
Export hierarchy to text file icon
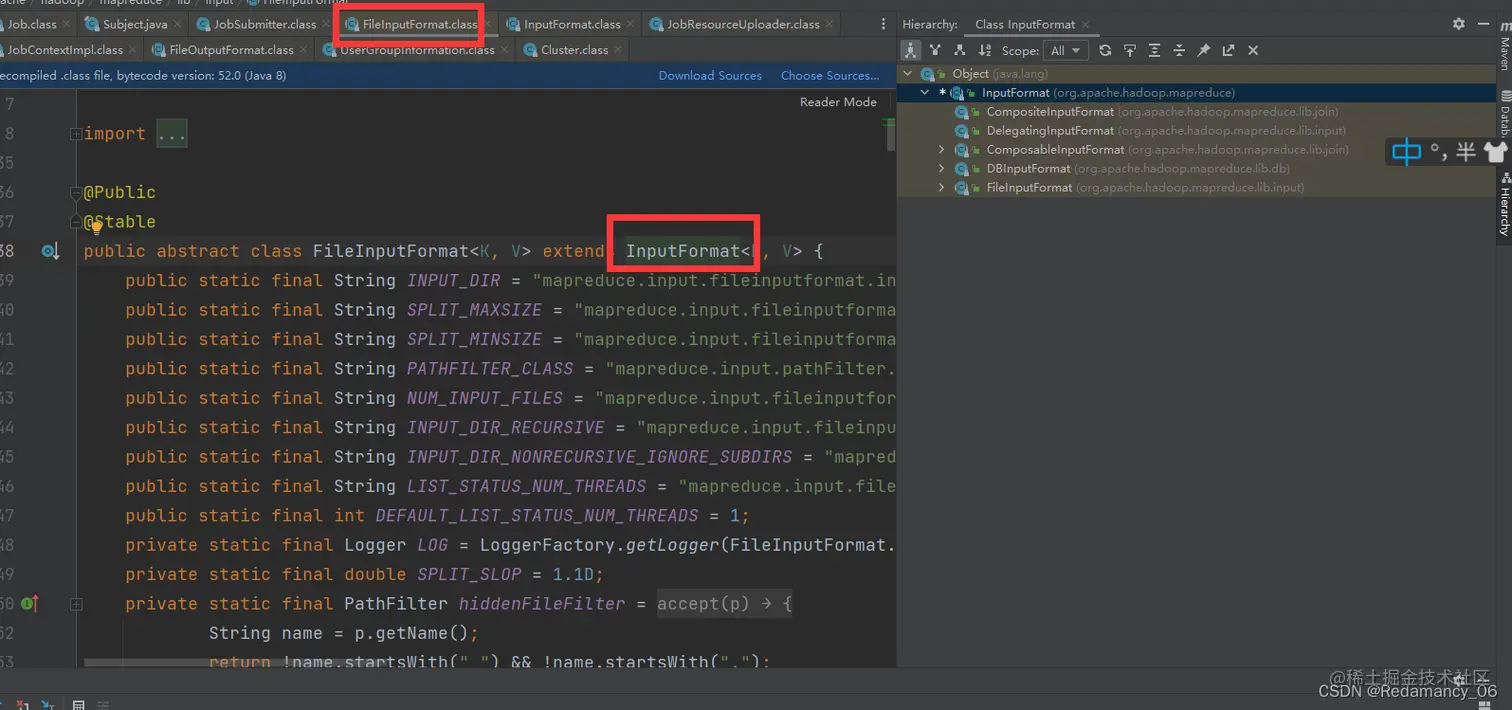(x=1228, y=50)
